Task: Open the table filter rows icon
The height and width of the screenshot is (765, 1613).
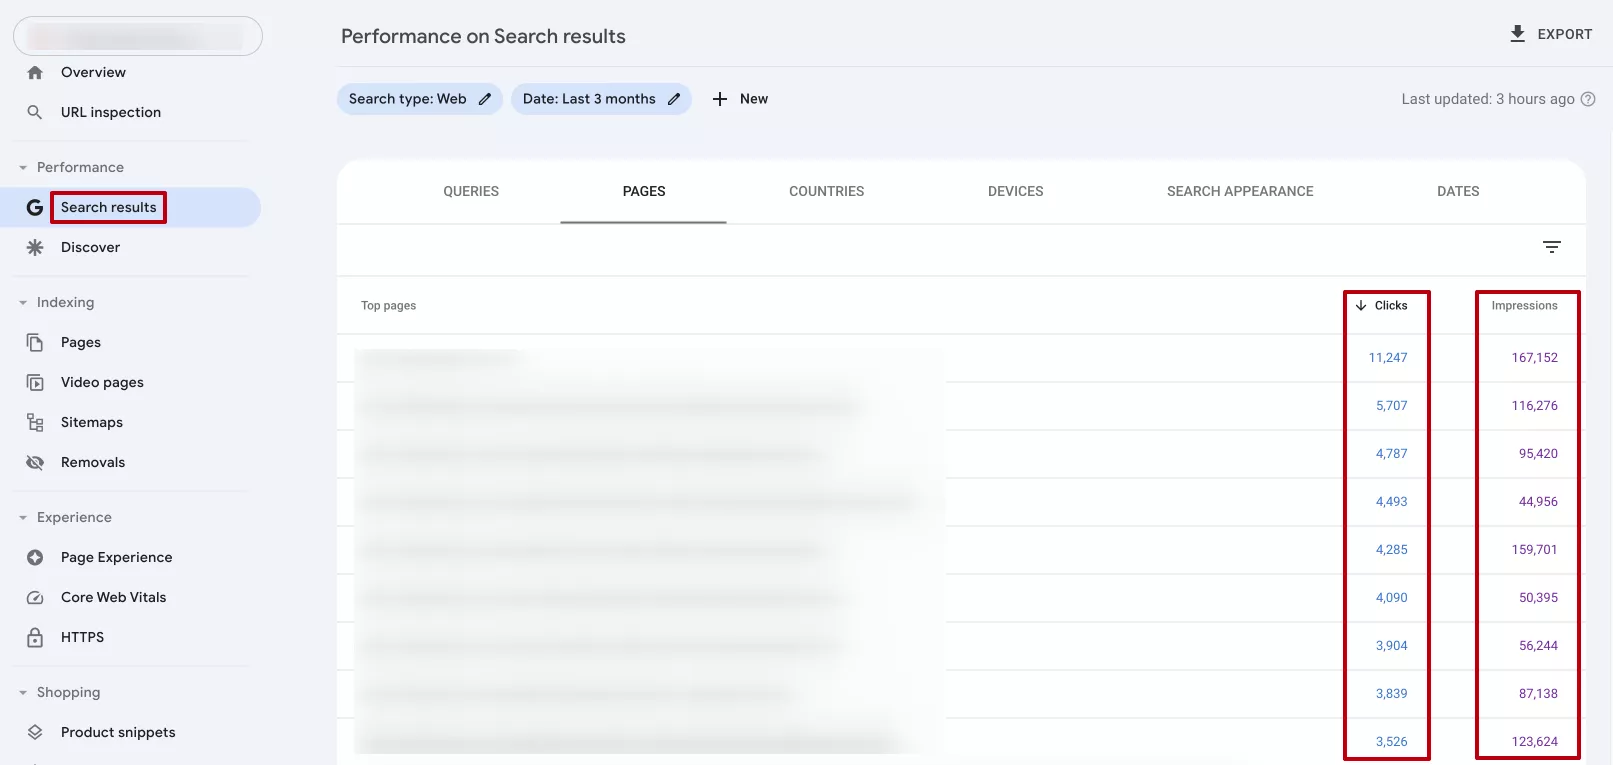Action: 1552,247
